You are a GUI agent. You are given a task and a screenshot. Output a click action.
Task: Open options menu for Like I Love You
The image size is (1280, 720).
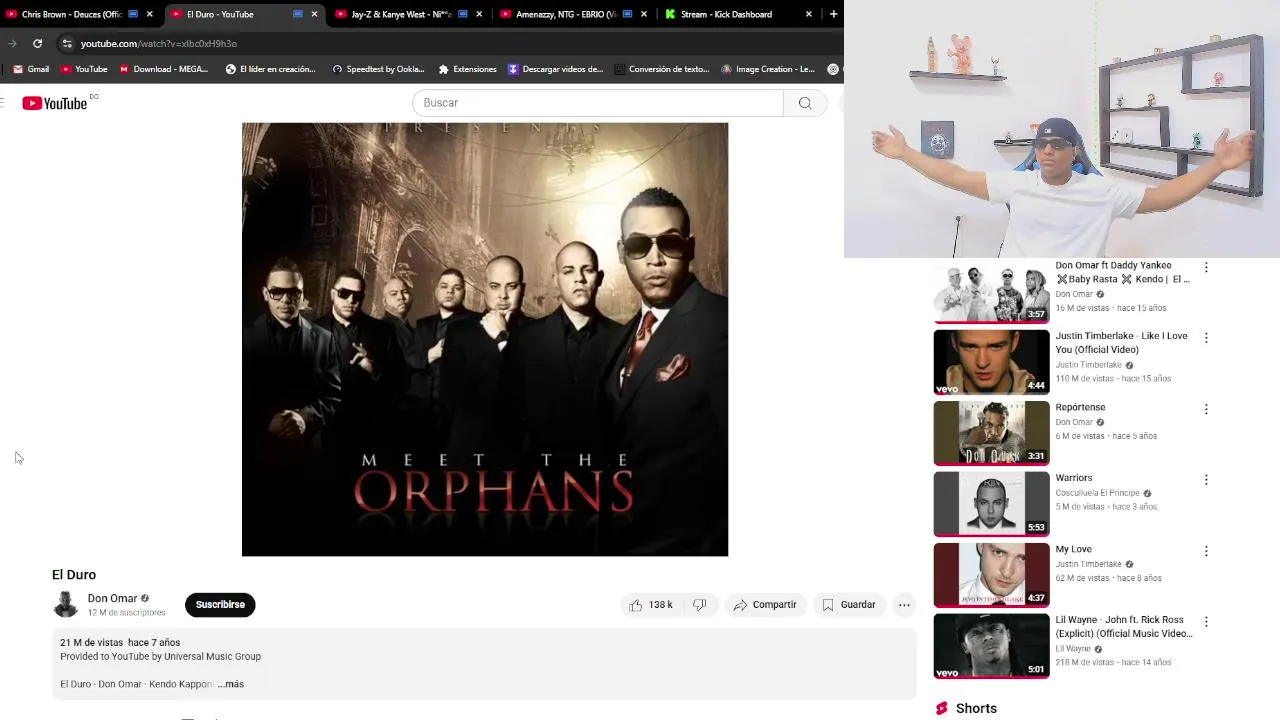1206,338
